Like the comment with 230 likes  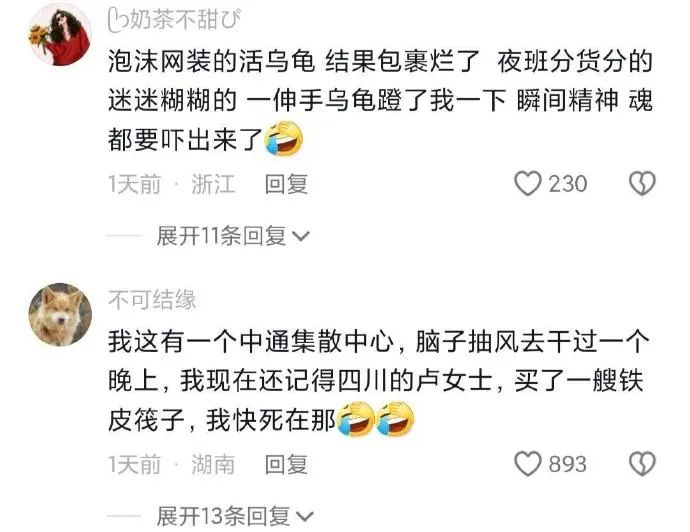coord(527,183)
